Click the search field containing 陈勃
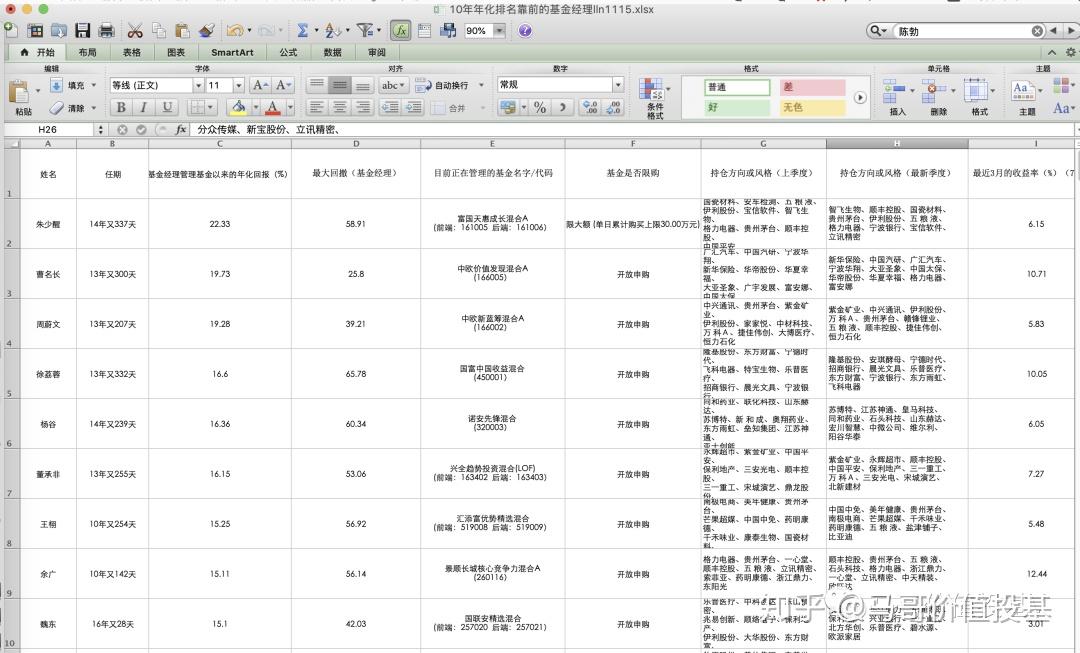 (x=964, y=31)
